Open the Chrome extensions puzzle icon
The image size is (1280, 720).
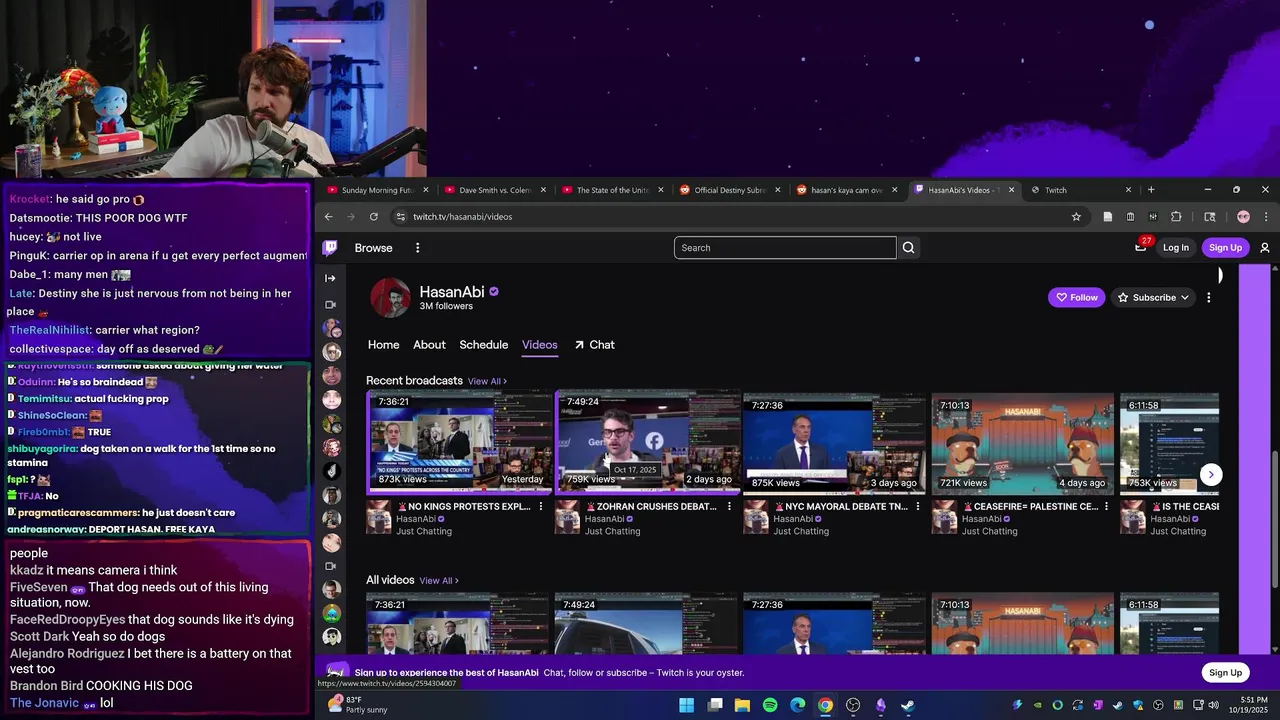1176,217
